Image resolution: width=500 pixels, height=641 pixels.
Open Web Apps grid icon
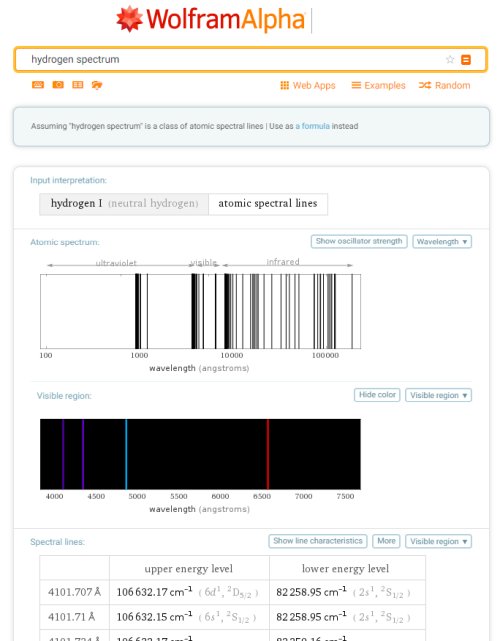(285, 85)
